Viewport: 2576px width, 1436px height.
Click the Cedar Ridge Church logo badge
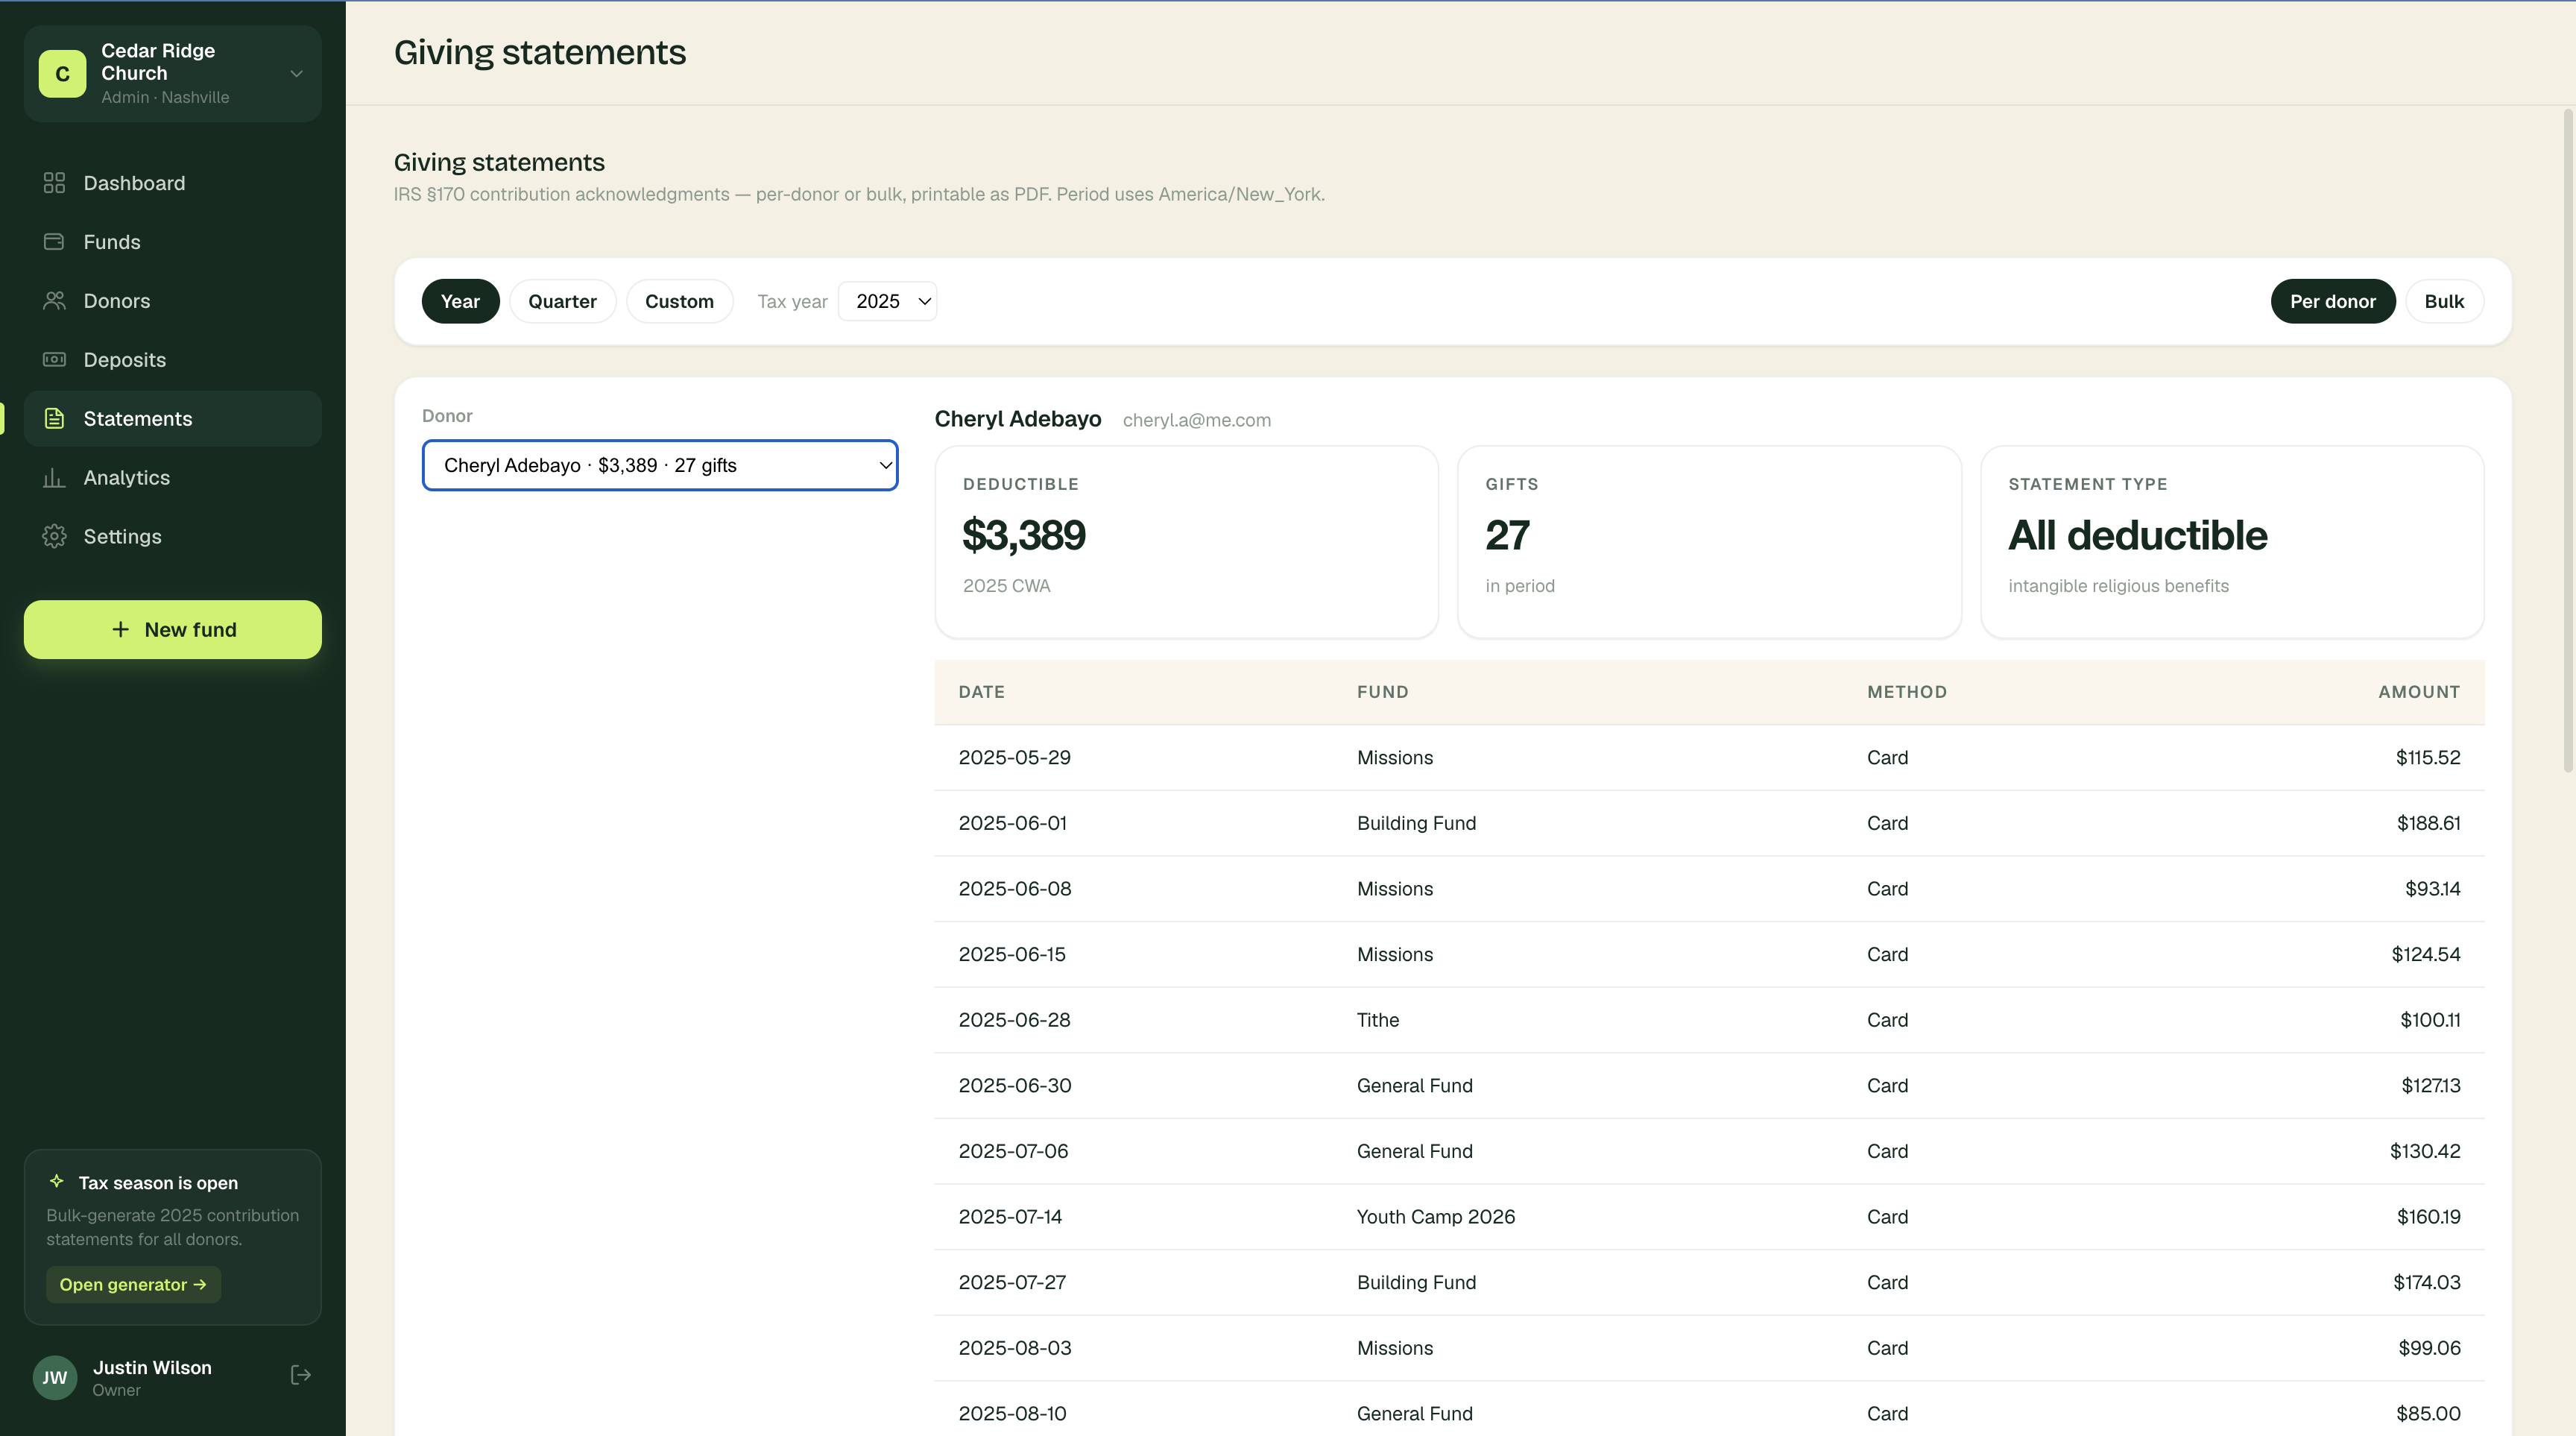point(62,74)
